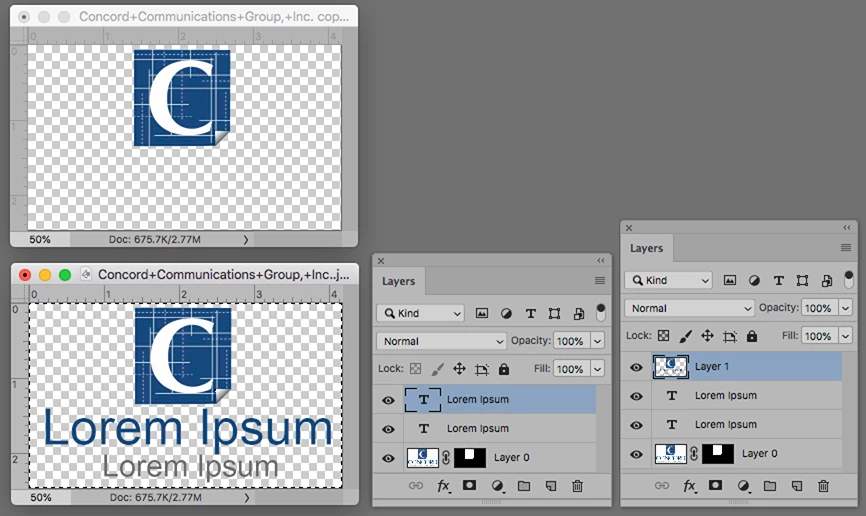Screen dimensions: 866x516
Task: Create adjustment layer in right panel
Action: click(743, 486)
